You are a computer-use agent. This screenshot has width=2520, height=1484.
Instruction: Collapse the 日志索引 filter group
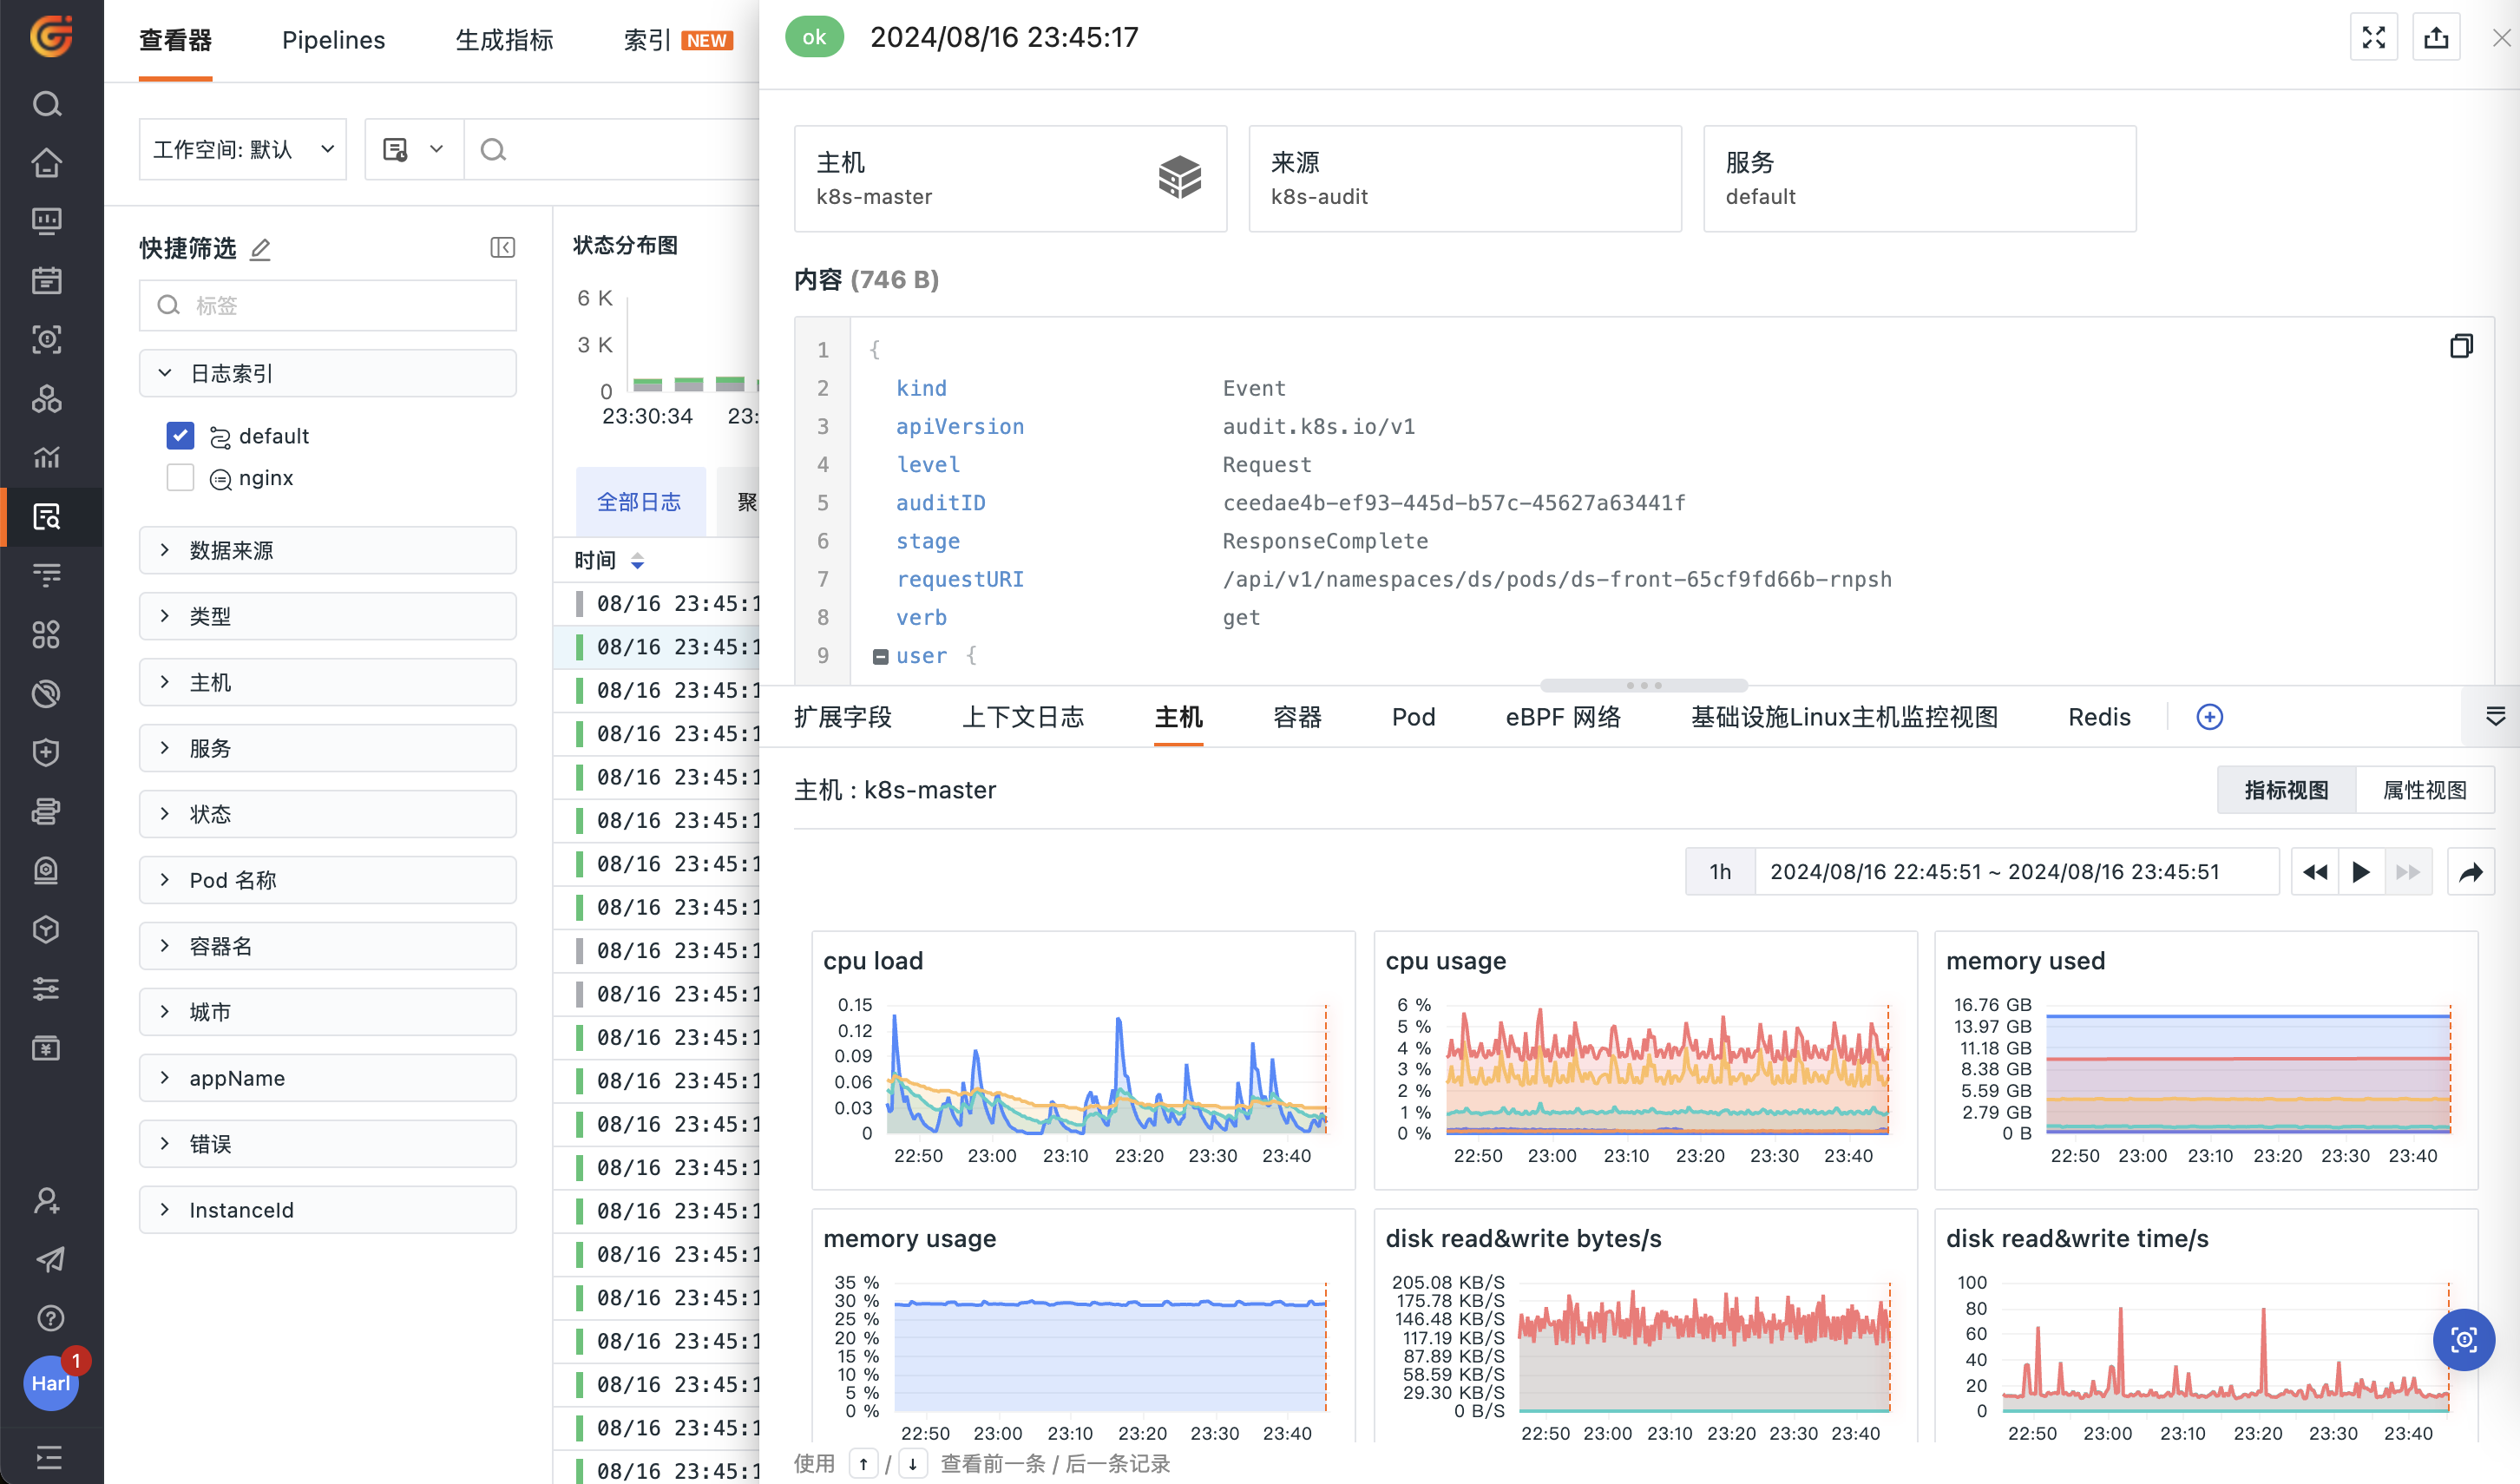pyautogui.click(x=327, y=373)
